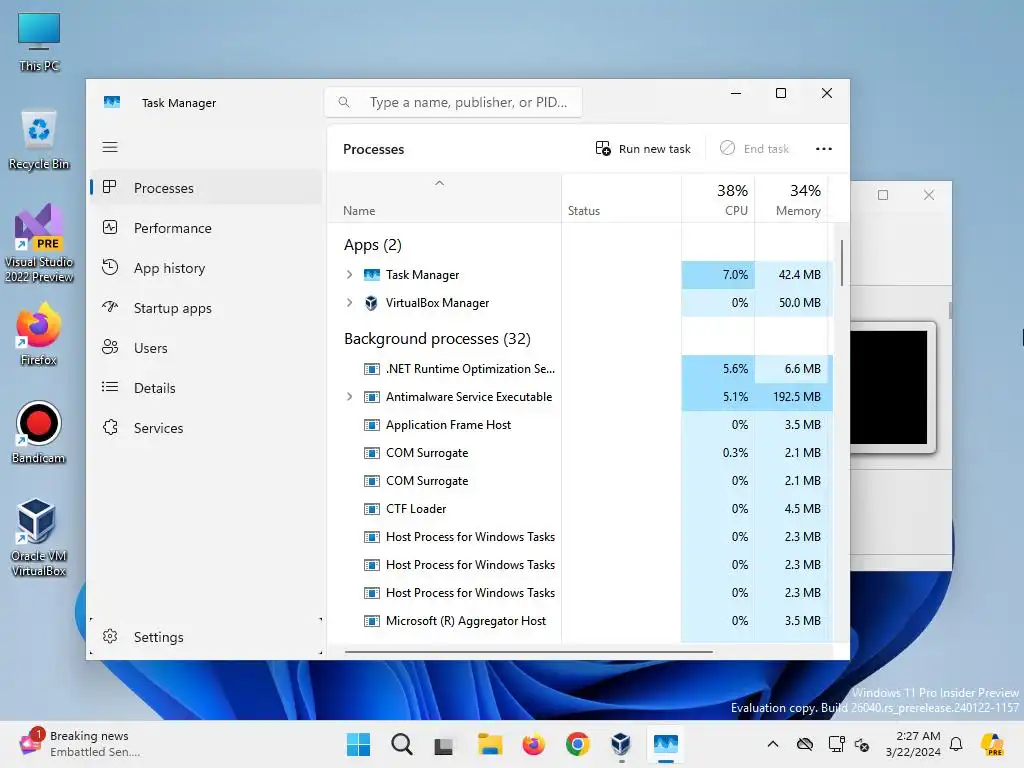Switch to the Services page
Image resolution: width=1024 pixels, height=768 pixels.
[x=206, y=428]
